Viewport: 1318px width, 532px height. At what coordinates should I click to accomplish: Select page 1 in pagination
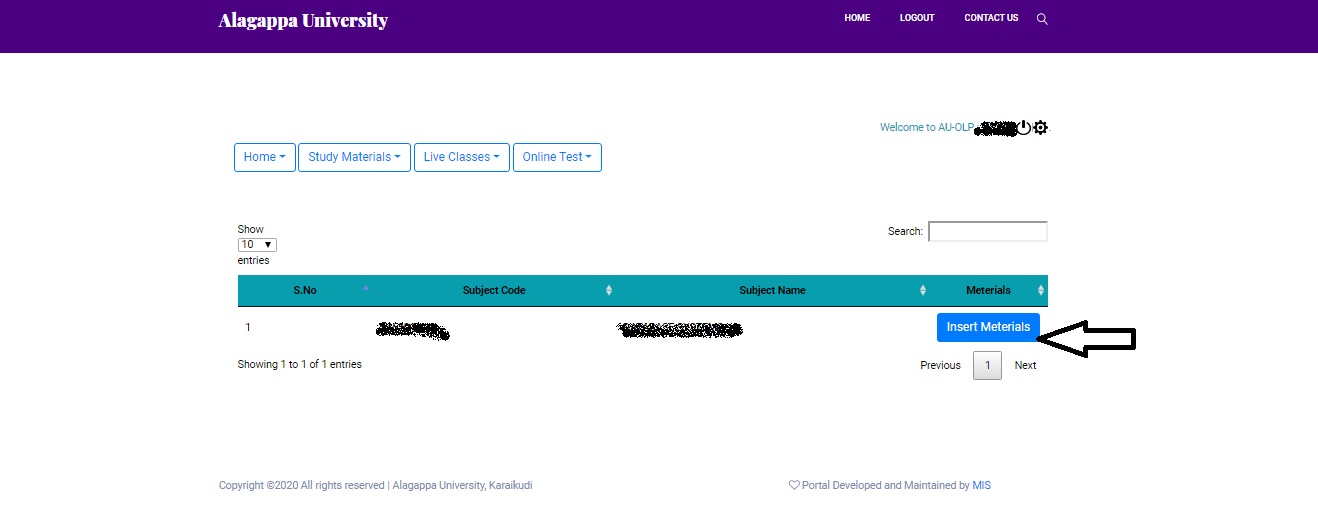coord(987,365)
